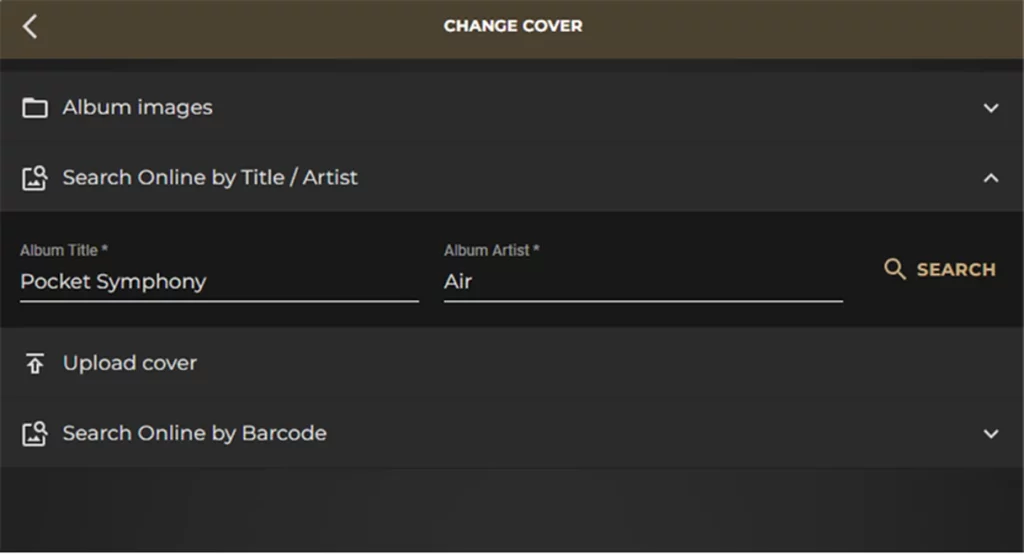Viewport: 1024px width, 554px height.
Task: Click the Upload cover arrow icon
Action: (35, 364)
